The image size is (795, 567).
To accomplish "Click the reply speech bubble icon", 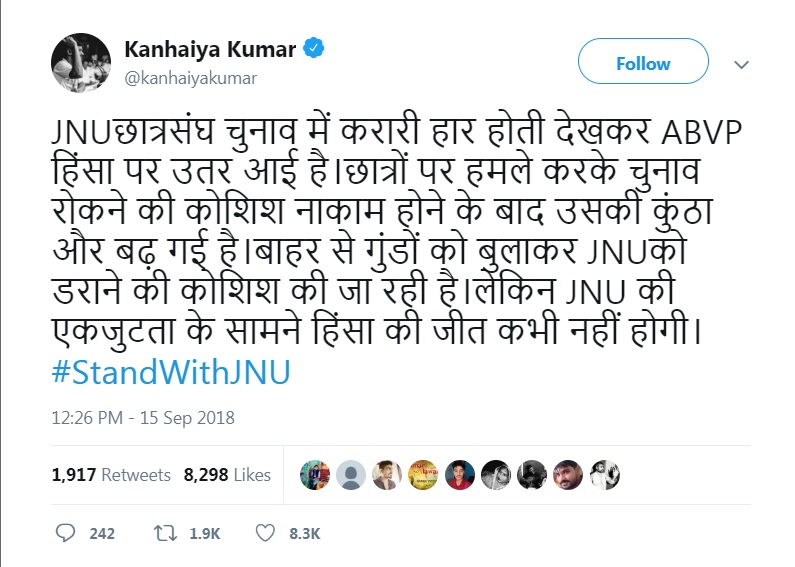I will click(x=65, y=533).
